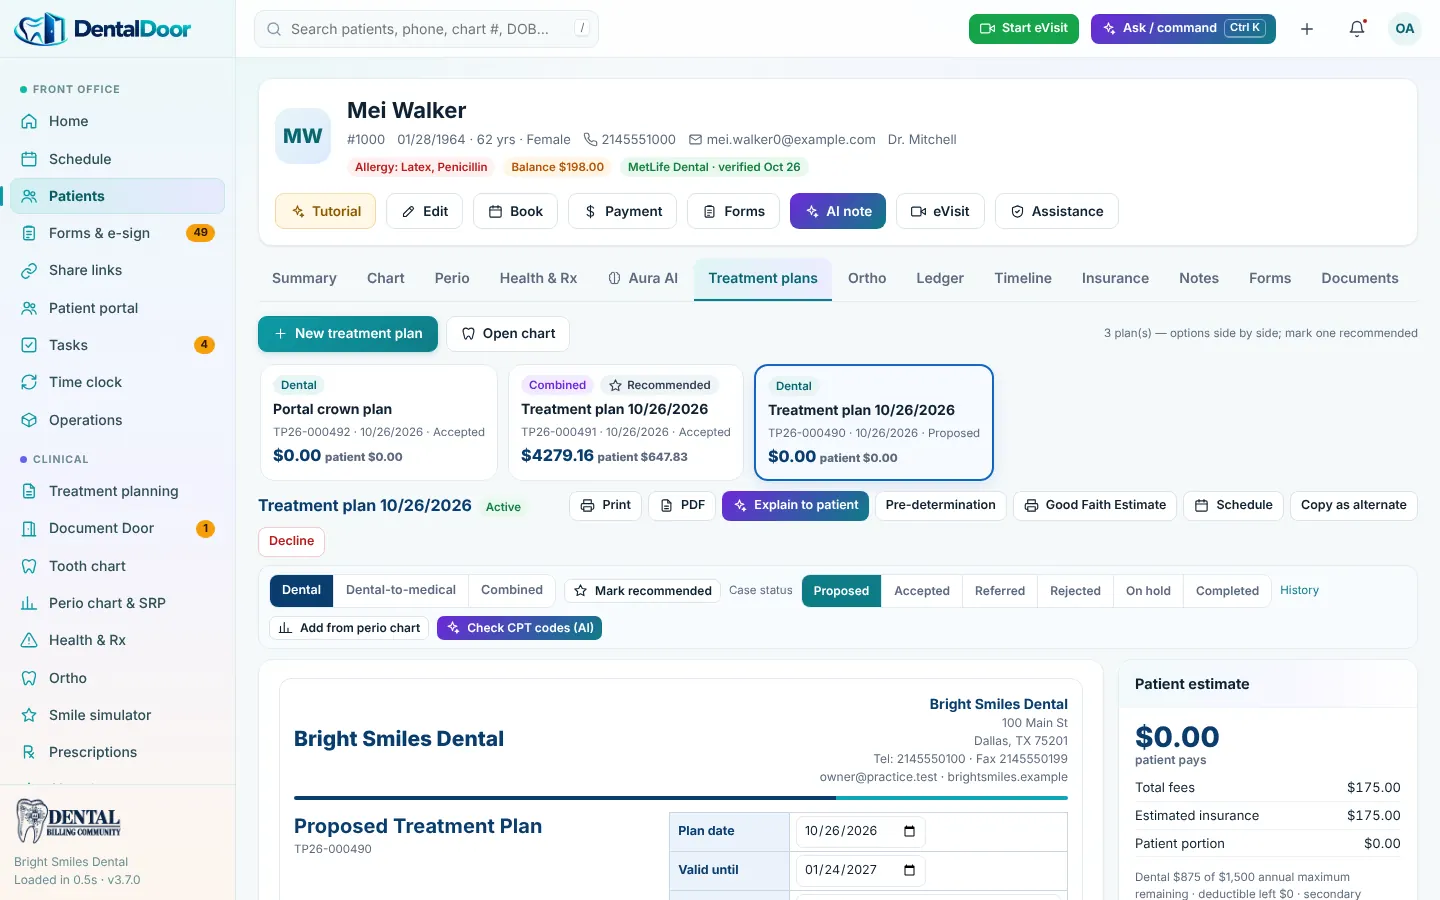Open Share links in sidebar
The width and height of the screenshot is (1440, 900).
coord(117,270)
